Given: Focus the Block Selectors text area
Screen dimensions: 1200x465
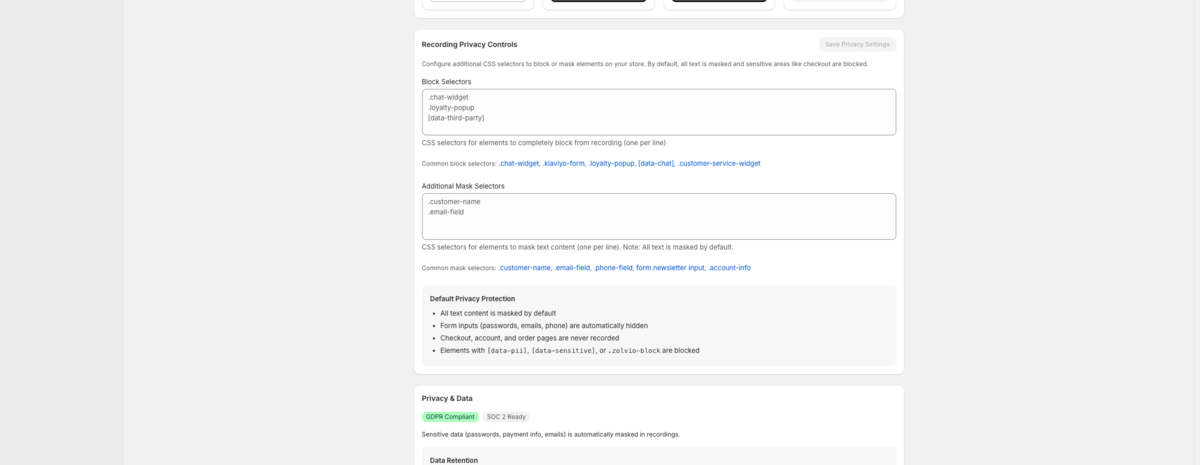Looking at the screenshot, I should click(658, 112).
